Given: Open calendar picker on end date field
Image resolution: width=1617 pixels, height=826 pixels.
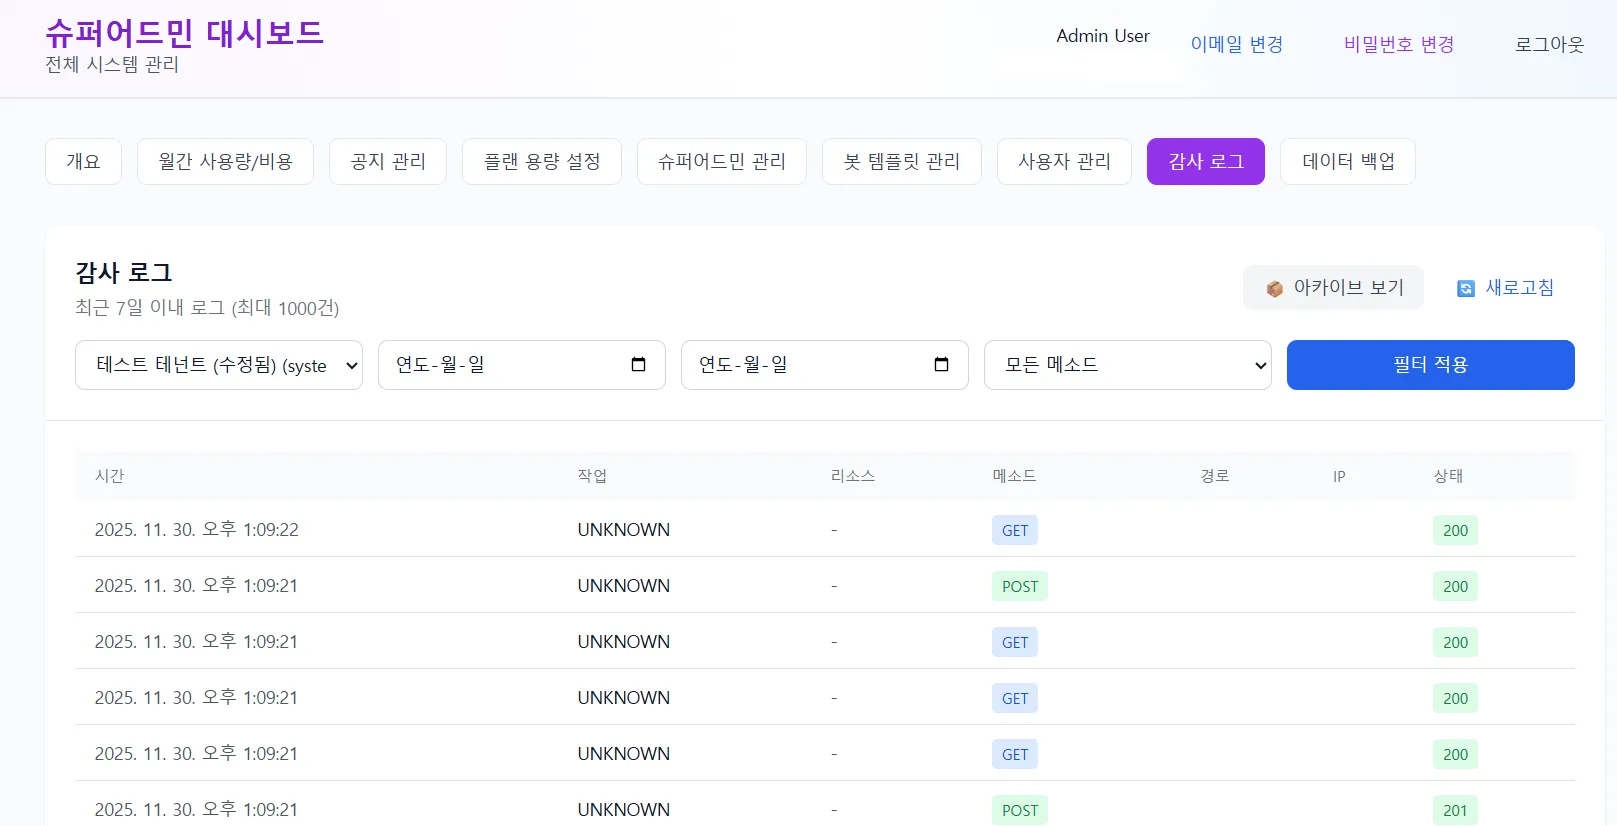Looking at the screenshot, I should click(941, 365).
